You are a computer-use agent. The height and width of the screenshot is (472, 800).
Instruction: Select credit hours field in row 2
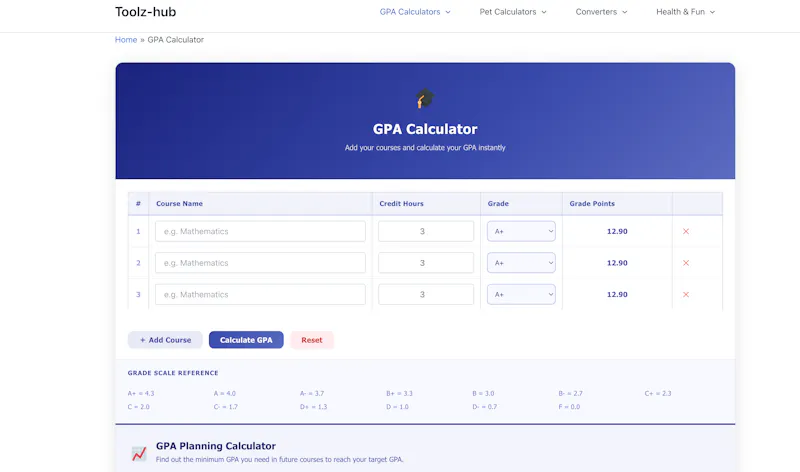(x=426, y=263)
